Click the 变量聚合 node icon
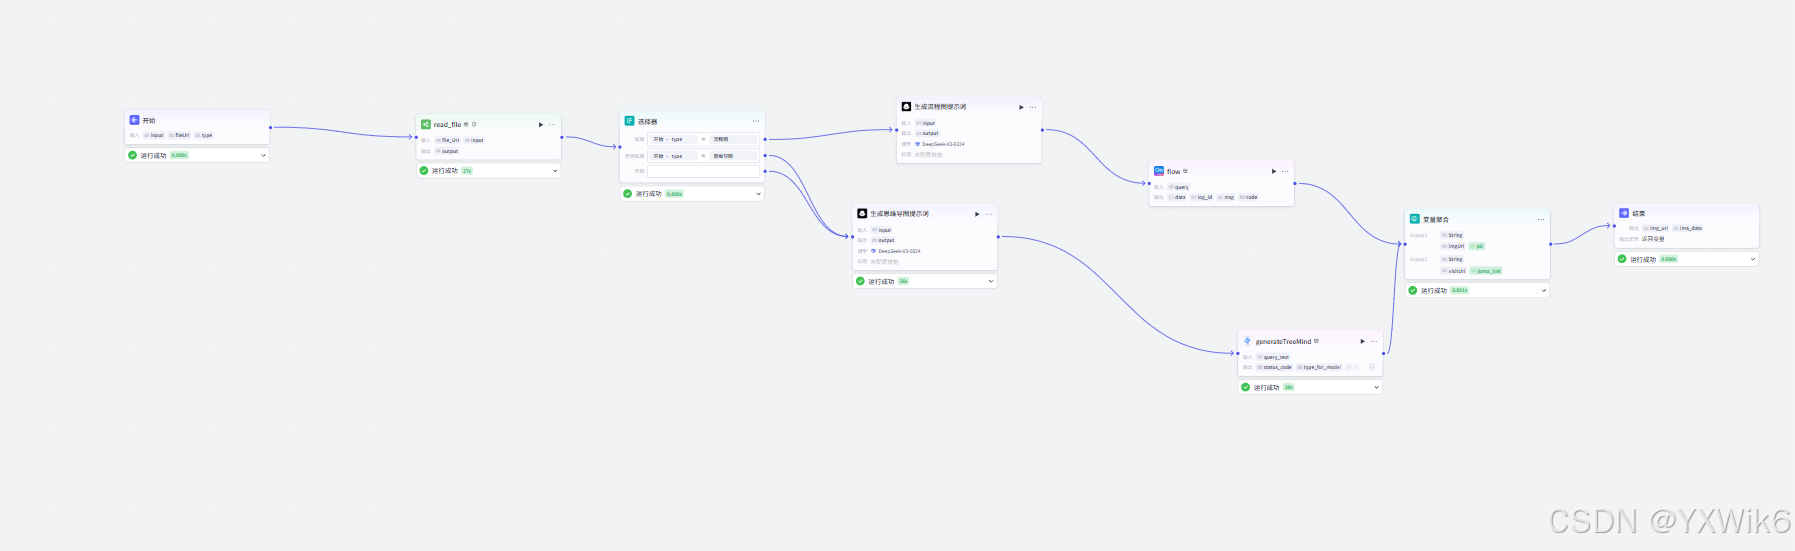The height and width of the screenshot is (551, 1795). point(1414,219)
